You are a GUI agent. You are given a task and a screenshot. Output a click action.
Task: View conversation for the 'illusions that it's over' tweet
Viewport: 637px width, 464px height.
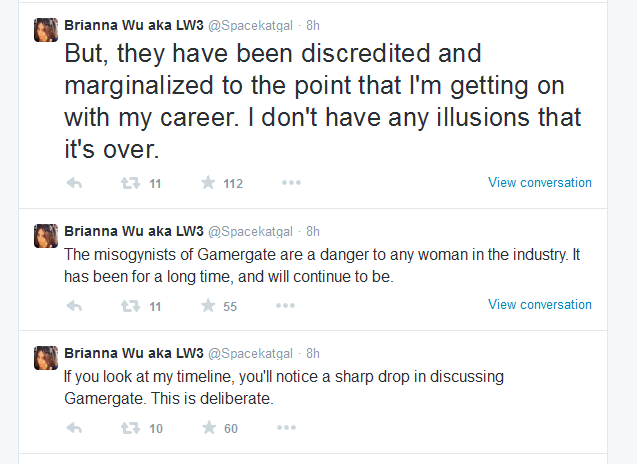point(540,182)
